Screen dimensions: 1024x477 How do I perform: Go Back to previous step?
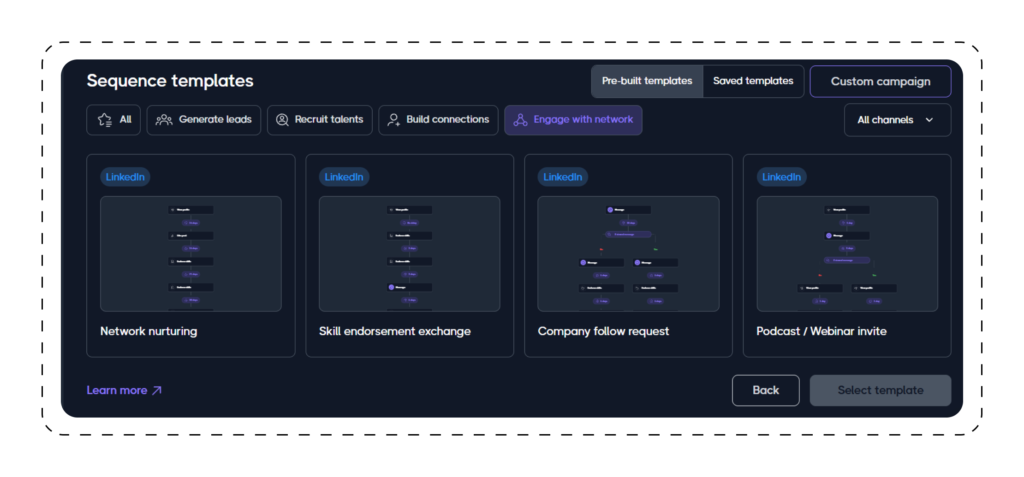(765, 390)
